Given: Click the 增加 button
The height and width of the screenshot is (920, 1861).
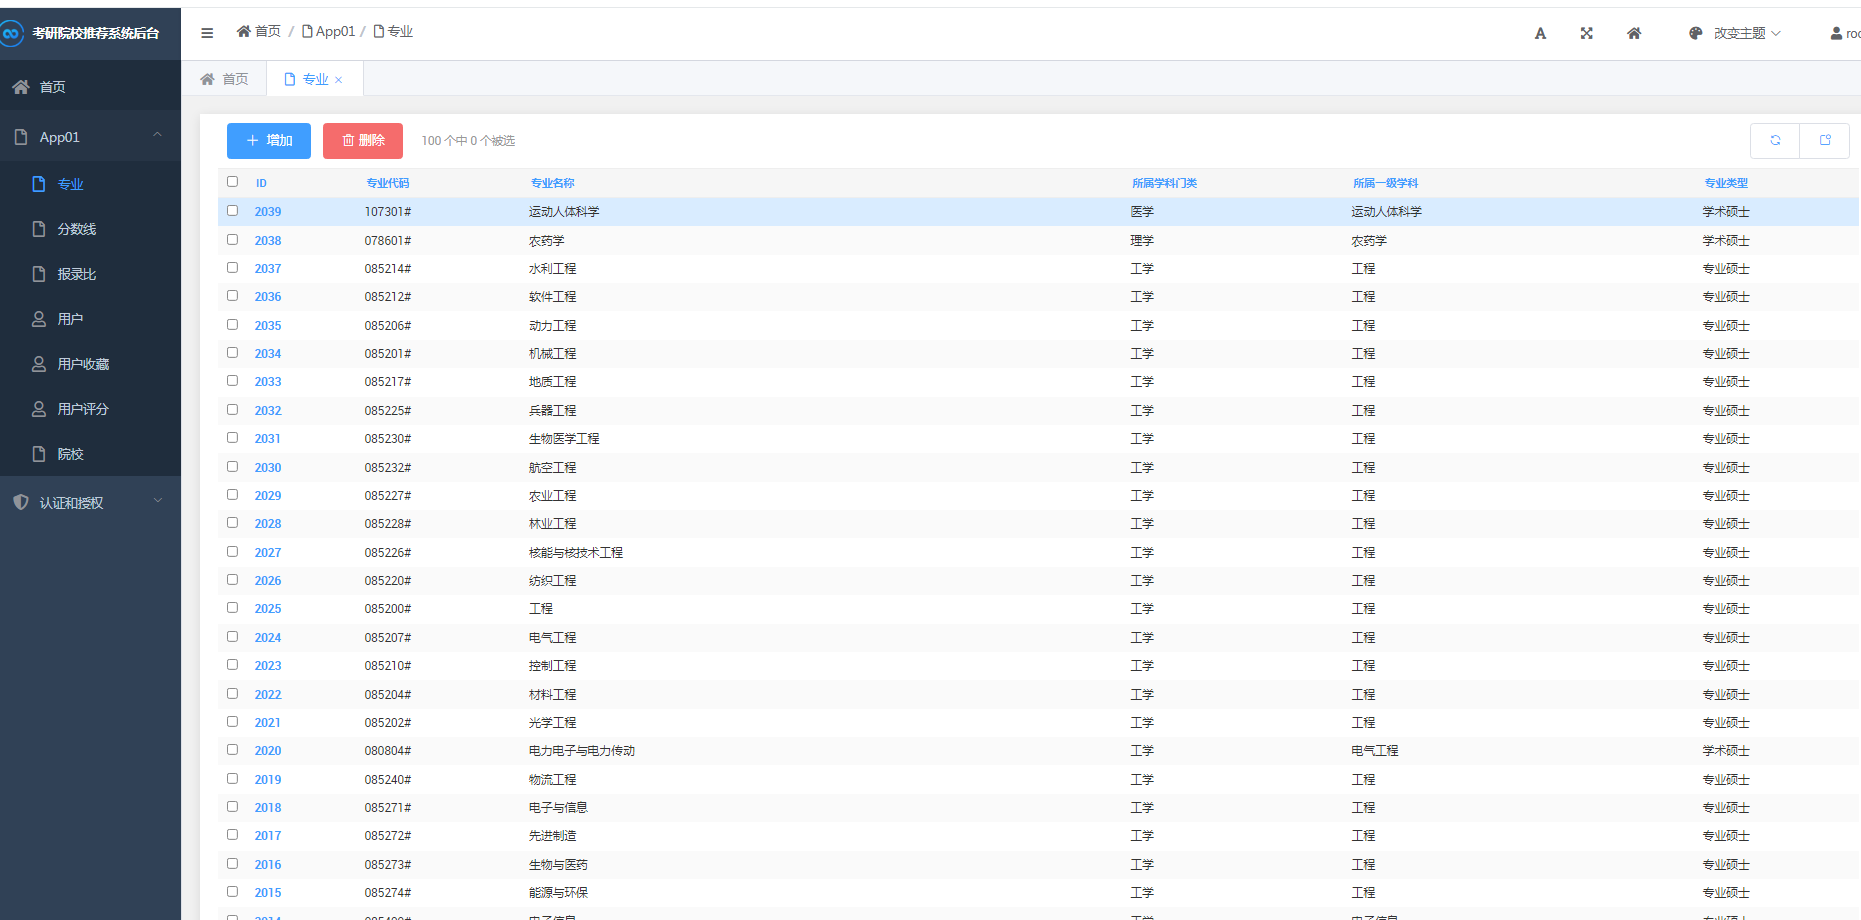Looking at the screenshot, I should point(269,141).
